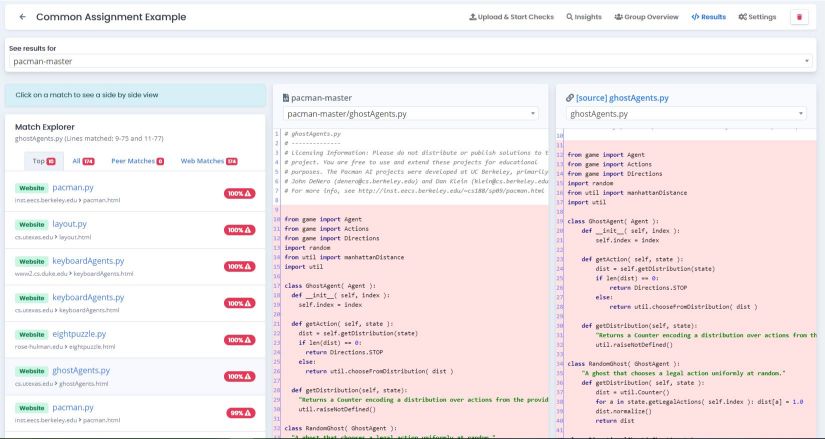Select the ghostAgents.py match in list

[81, 371]
